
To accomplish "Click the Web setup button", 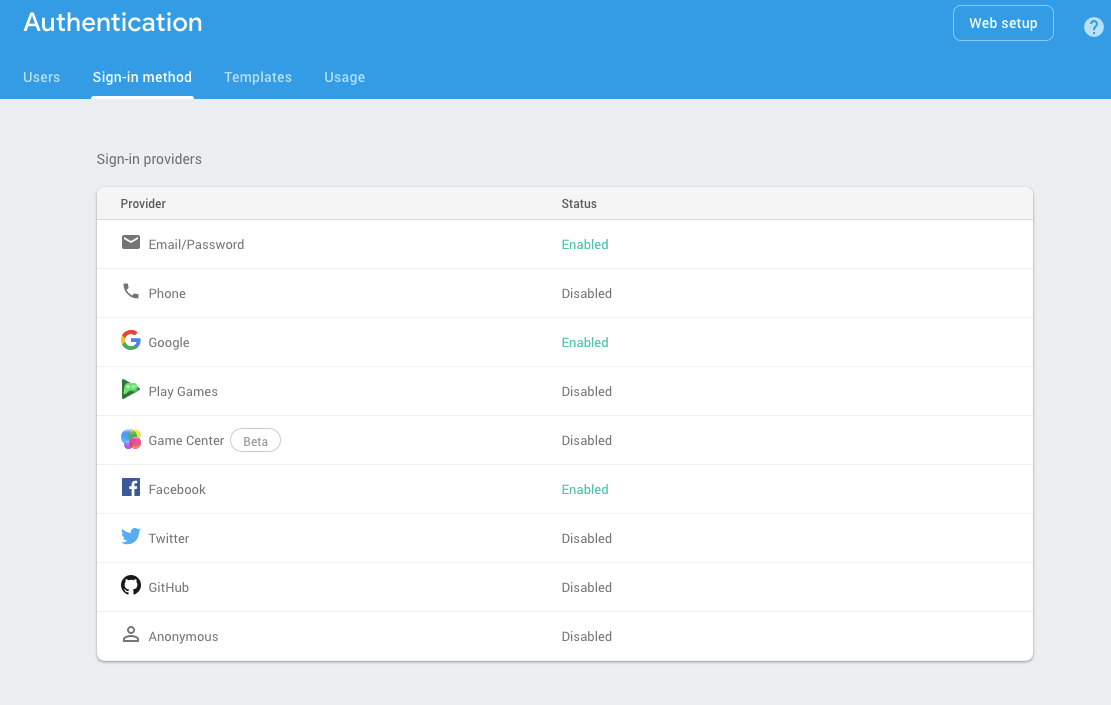I will coord(1003,23).
